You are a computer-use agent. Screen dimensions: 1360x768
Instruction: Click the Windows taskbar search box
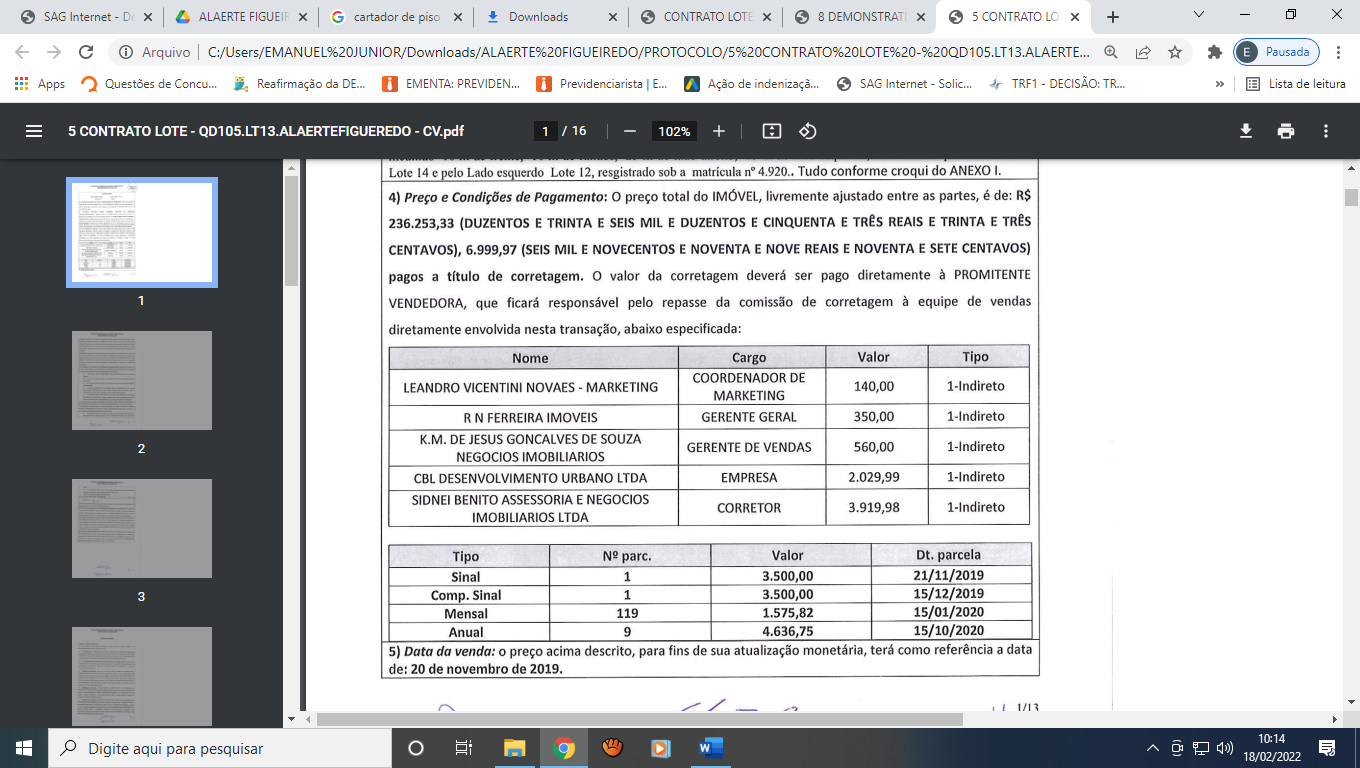coord(219,748)
